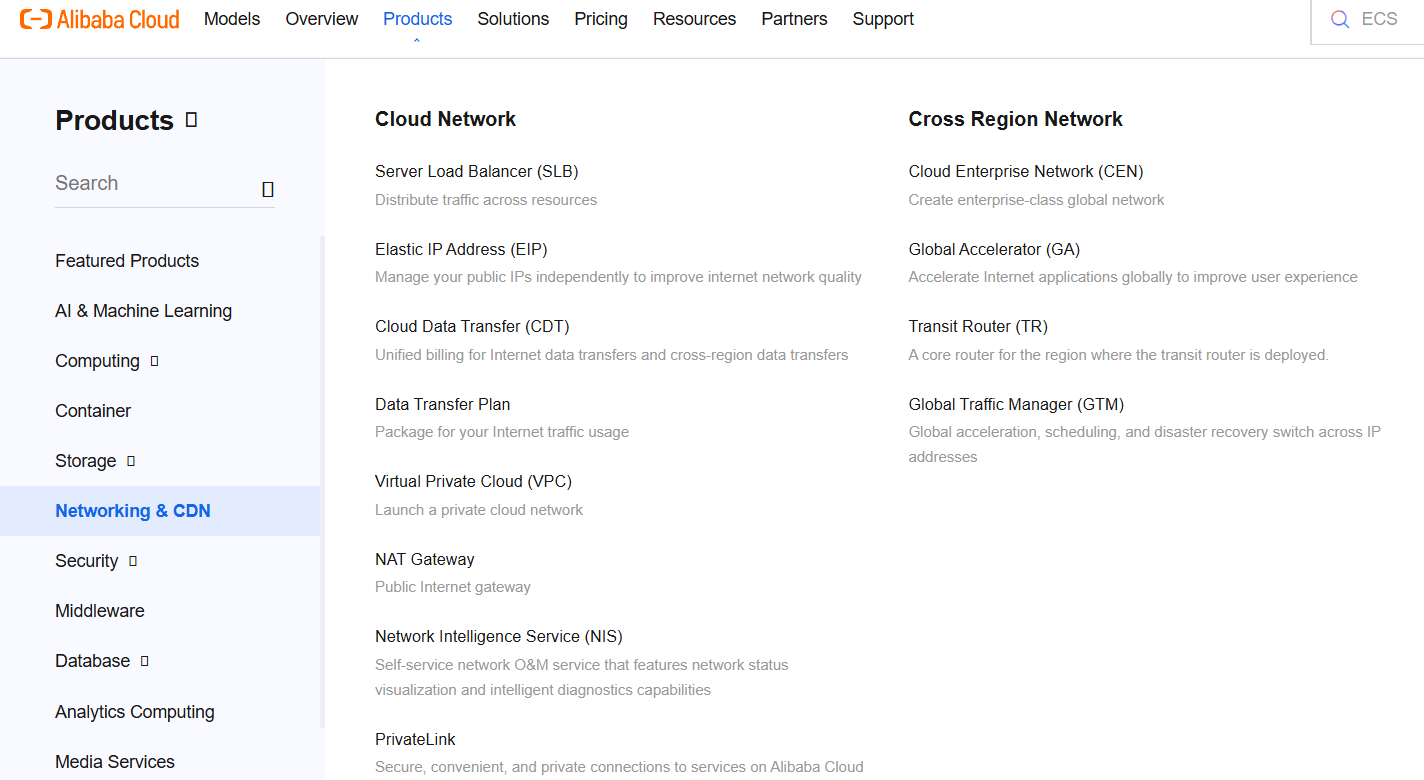
Task: Open the Resources menu
Action: [x=694, y=19]
